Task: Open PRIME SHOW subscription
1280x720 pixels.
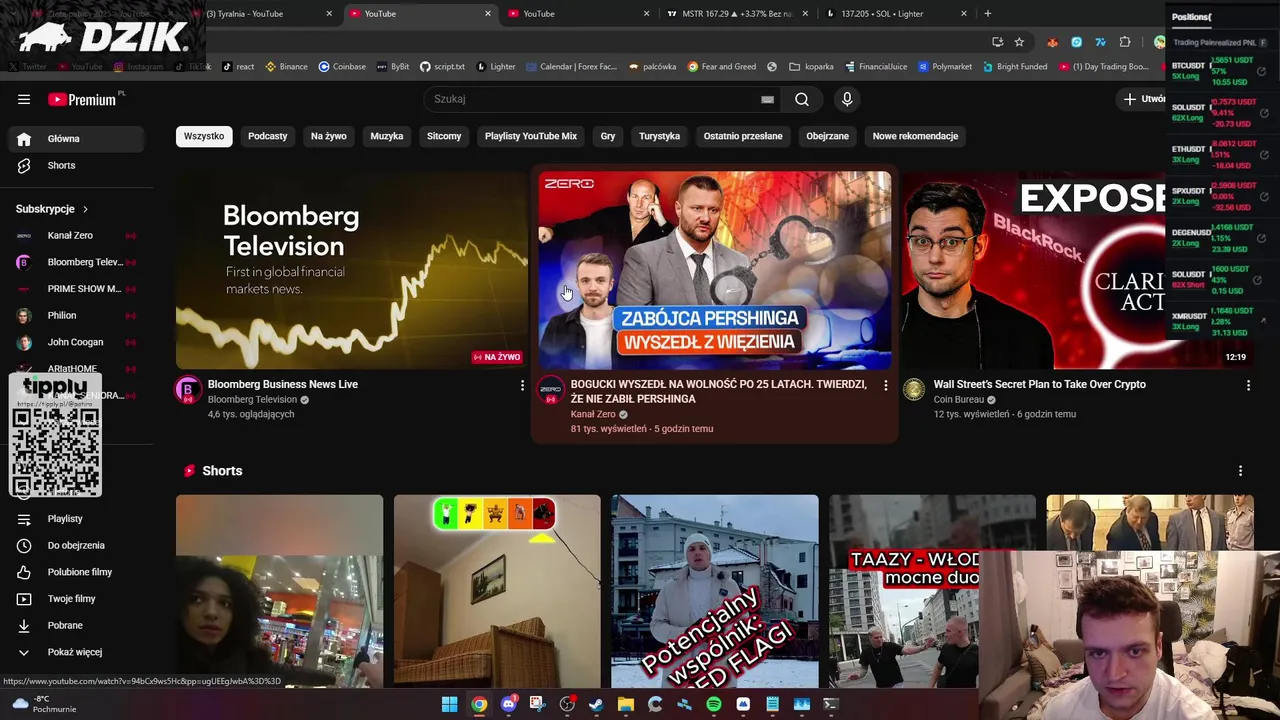Action: click(x=76, y=289)
